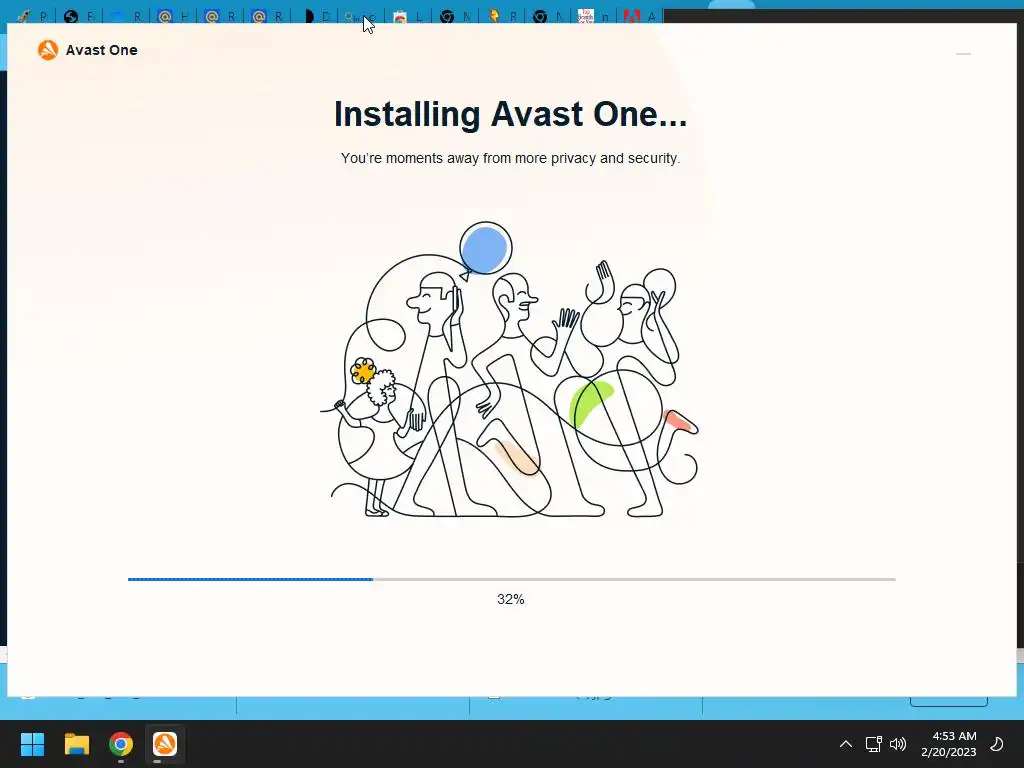Switch to the Chrome Web Store 'L' tab
This screenshot has height=768, width=1024.
click(408, 16)
